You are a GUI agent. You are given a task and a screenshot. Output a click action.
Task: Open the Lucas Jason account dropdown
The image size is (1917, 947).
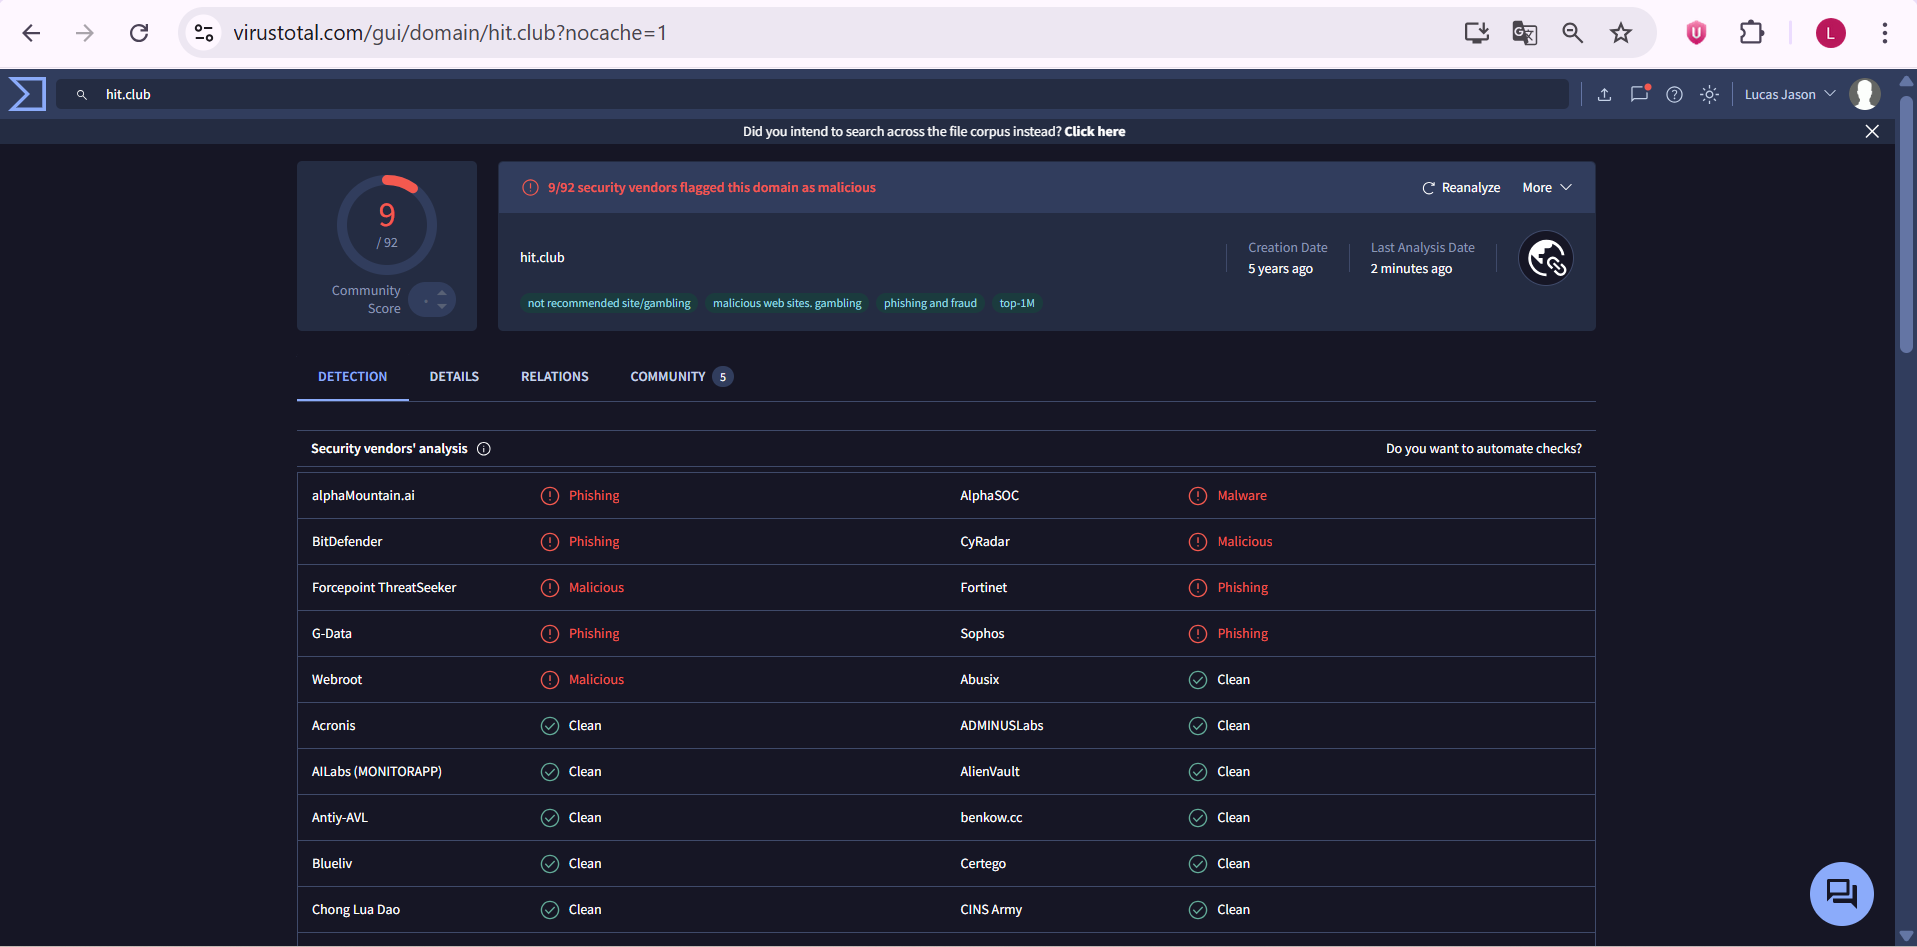click(1789, 94)
